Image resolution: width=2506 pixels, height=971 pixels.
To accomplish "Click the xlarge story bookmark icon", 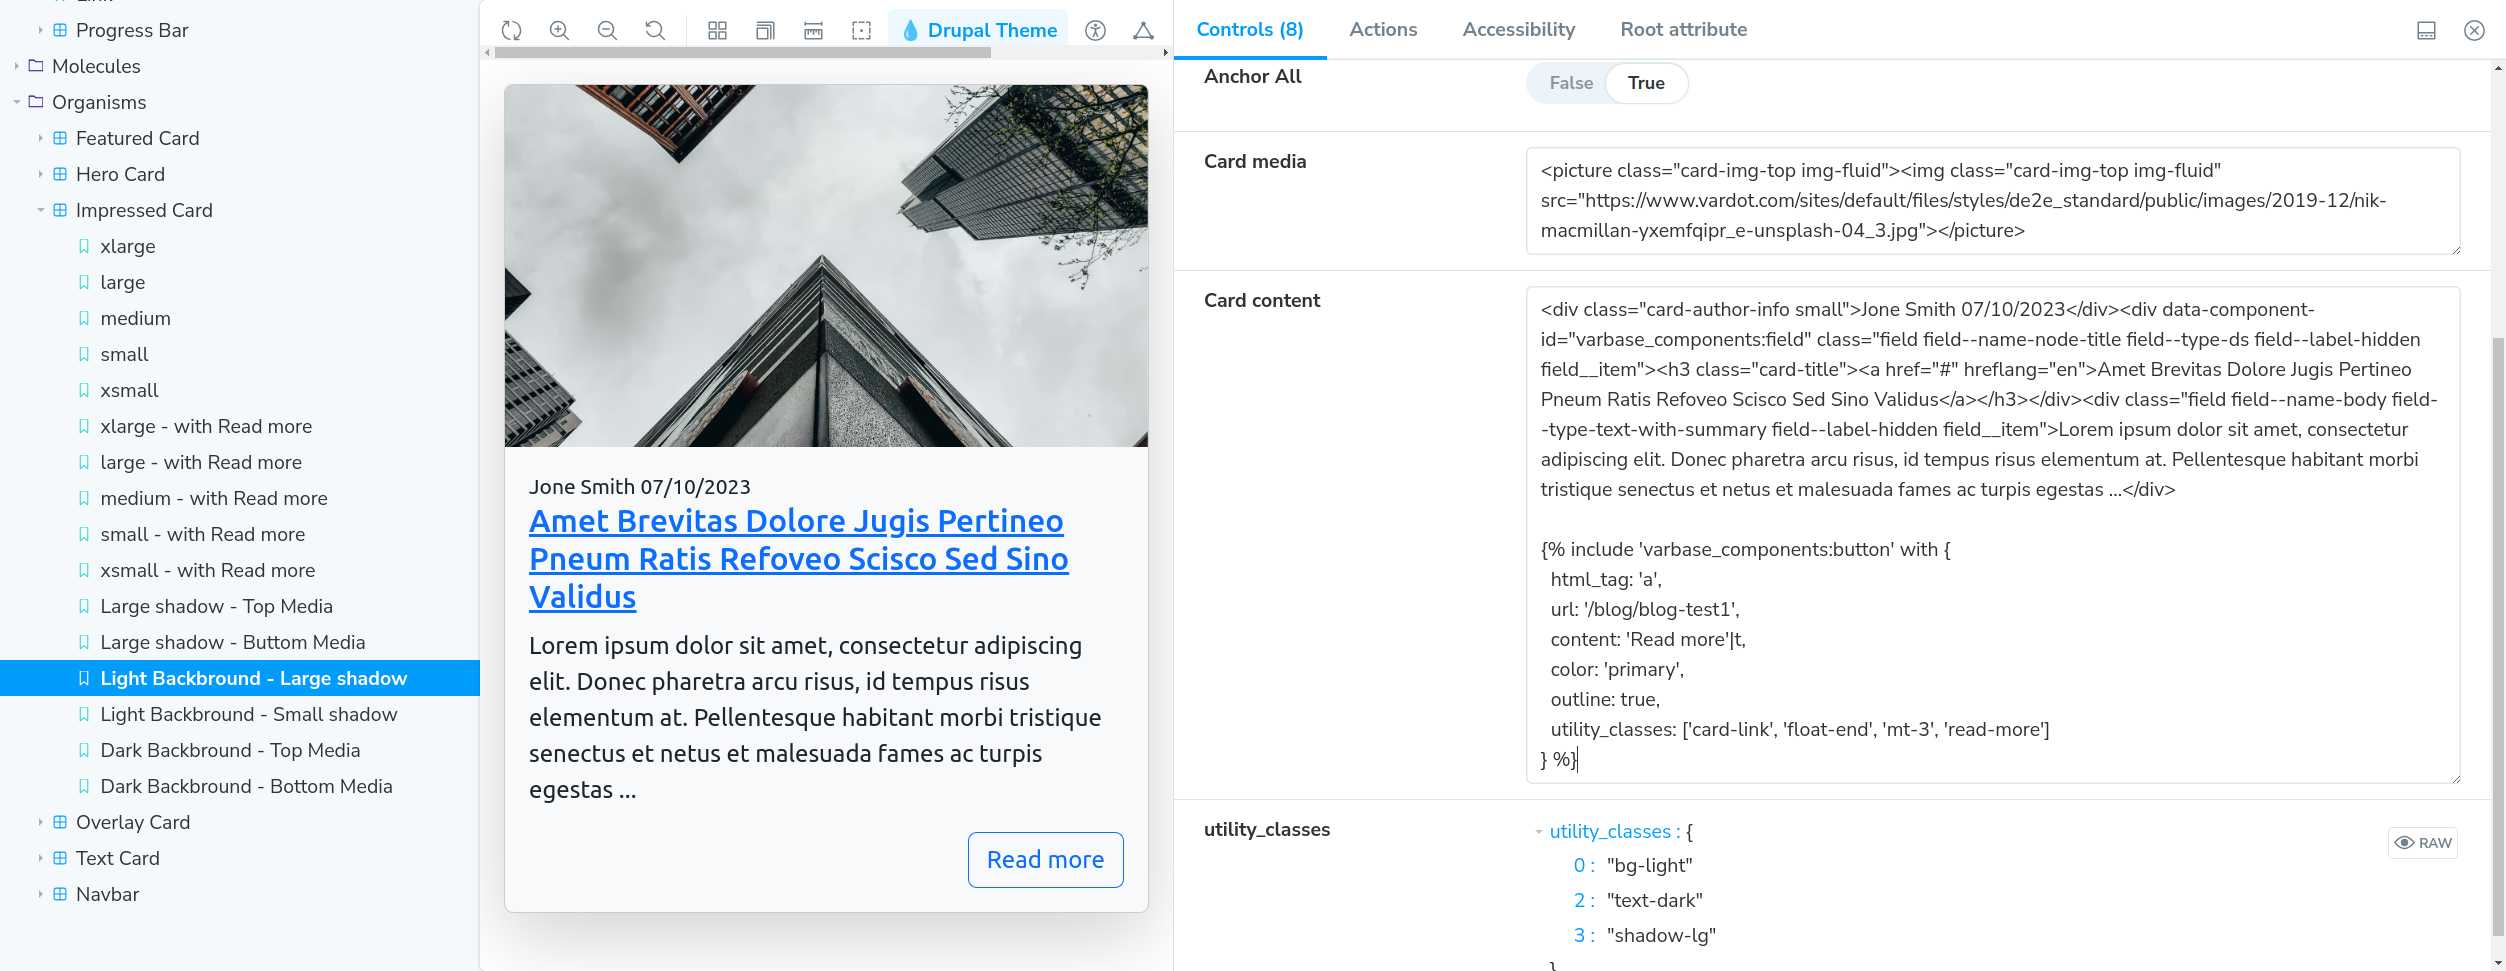I will [x=84, y=246].
